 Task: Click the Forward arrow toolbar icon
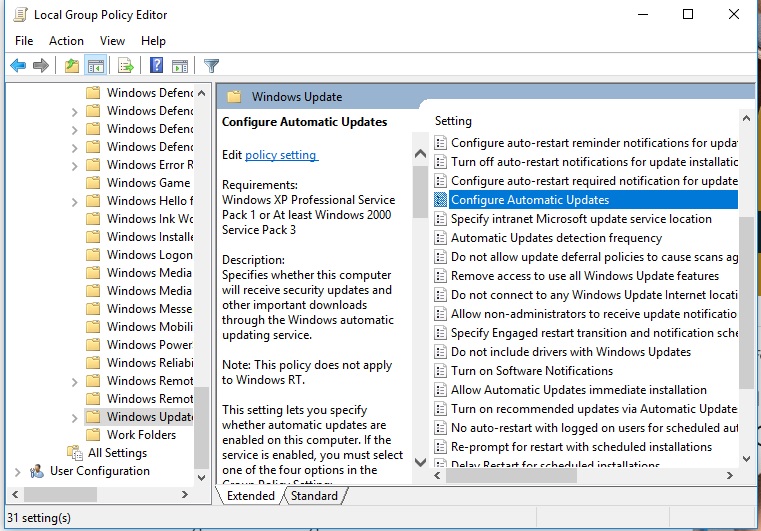click(x=41, y=66)
